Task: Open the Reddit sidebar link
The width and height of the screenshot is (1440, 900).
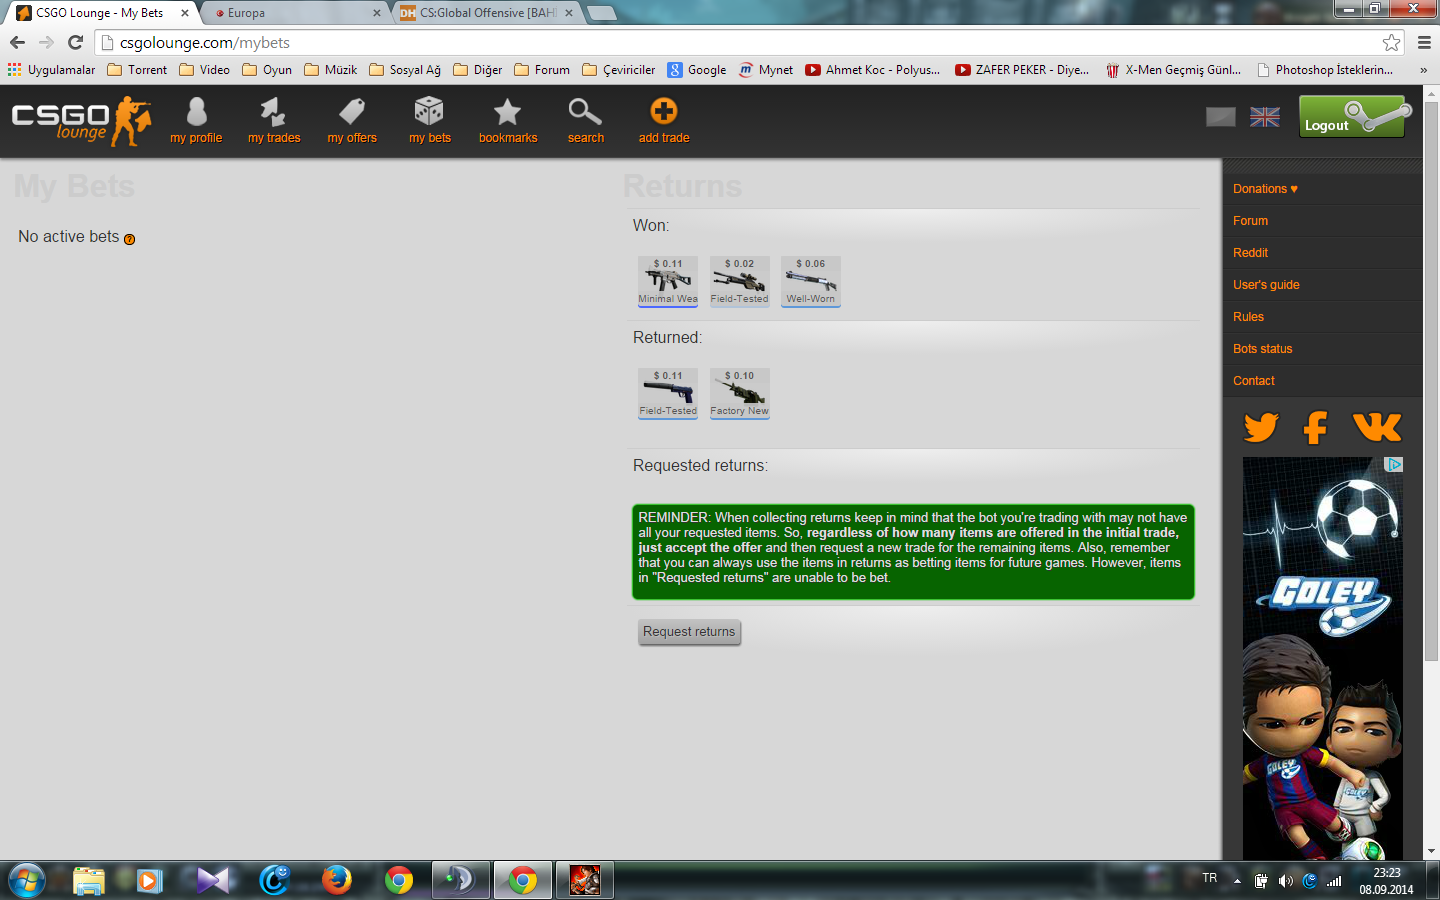Action: click(x=1250, y=253)
